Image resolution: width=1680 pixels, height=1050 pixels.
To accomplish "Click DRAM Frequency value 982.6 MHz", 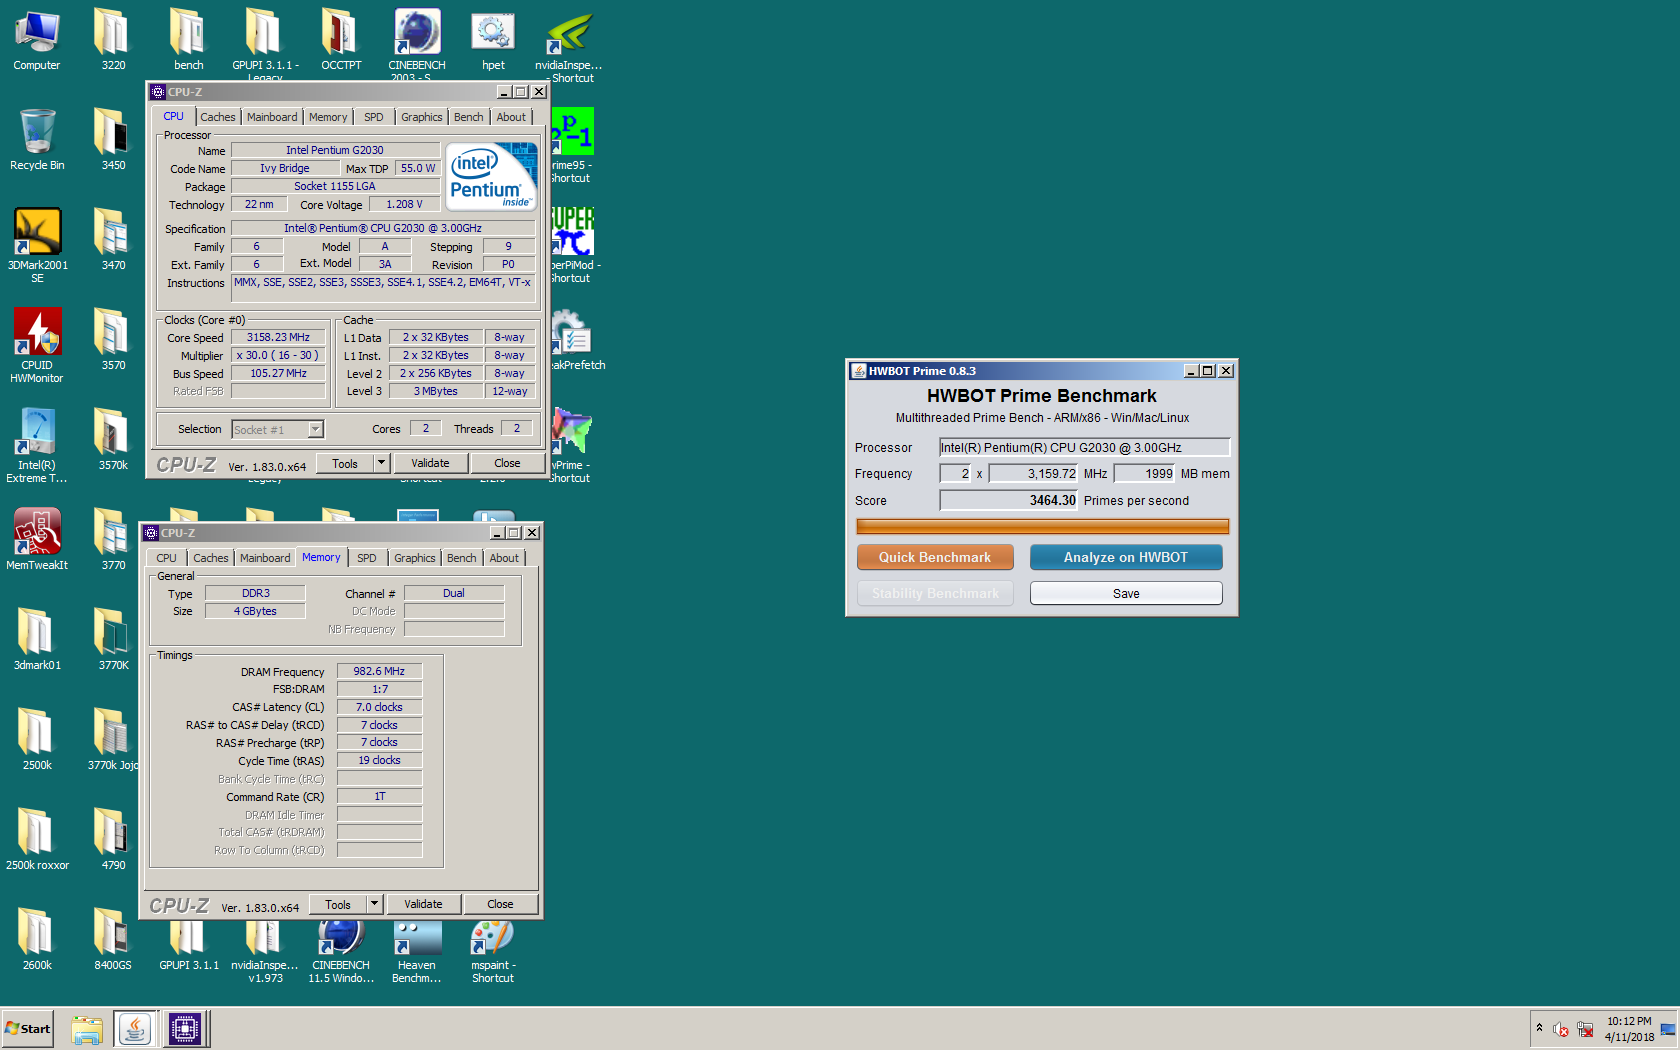I will click(379, 671).
